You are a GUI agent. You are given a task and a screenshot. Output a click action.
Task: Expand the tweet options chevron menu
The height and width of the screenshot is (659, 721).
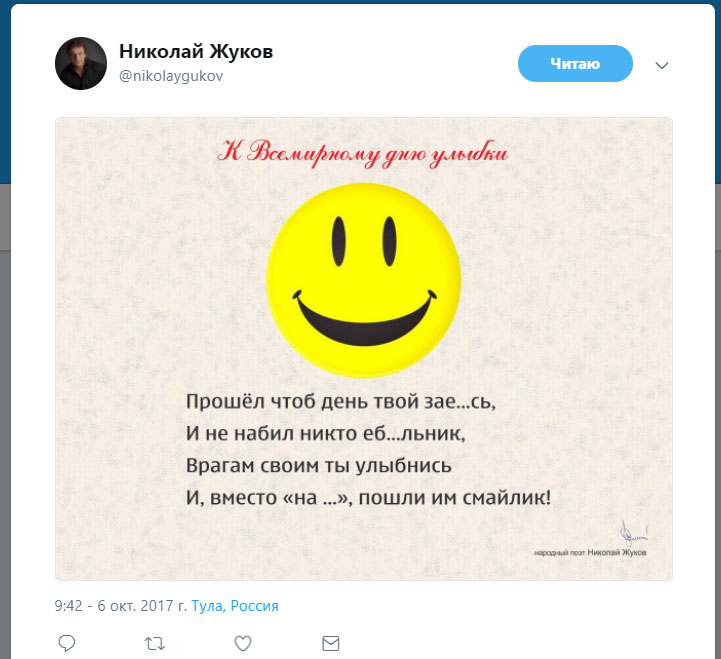(x=662, y=65)
